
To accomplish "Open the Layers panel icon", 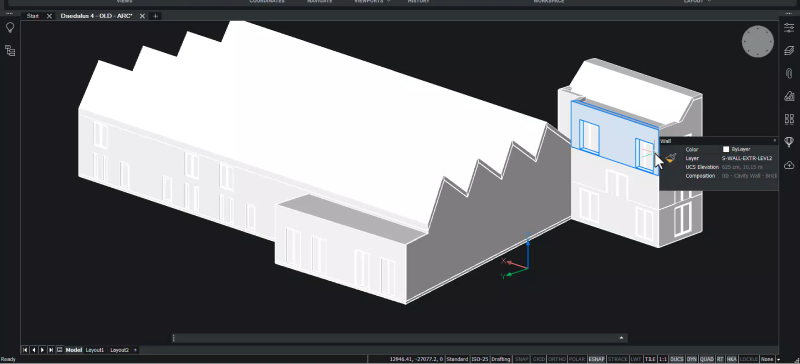I will (789, 51).
